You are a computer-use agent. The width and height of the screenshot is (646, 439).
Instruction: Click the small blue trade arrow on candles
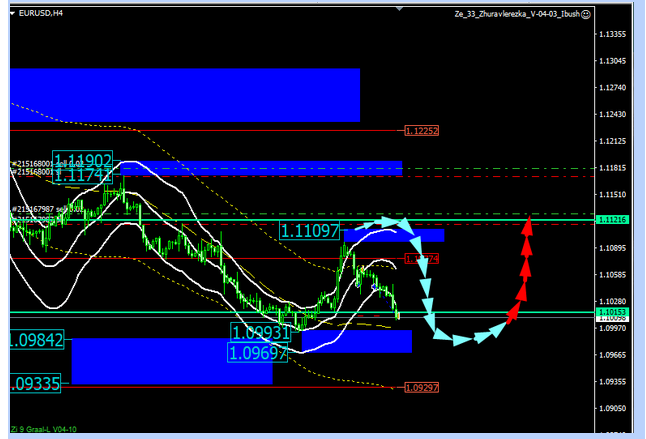pos(375,287)
